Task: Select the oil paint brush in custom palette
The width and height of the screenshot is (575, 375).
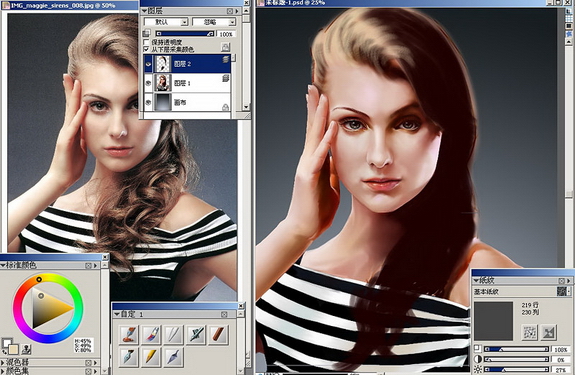Action: pyautogui.click(x=129, y=334)
